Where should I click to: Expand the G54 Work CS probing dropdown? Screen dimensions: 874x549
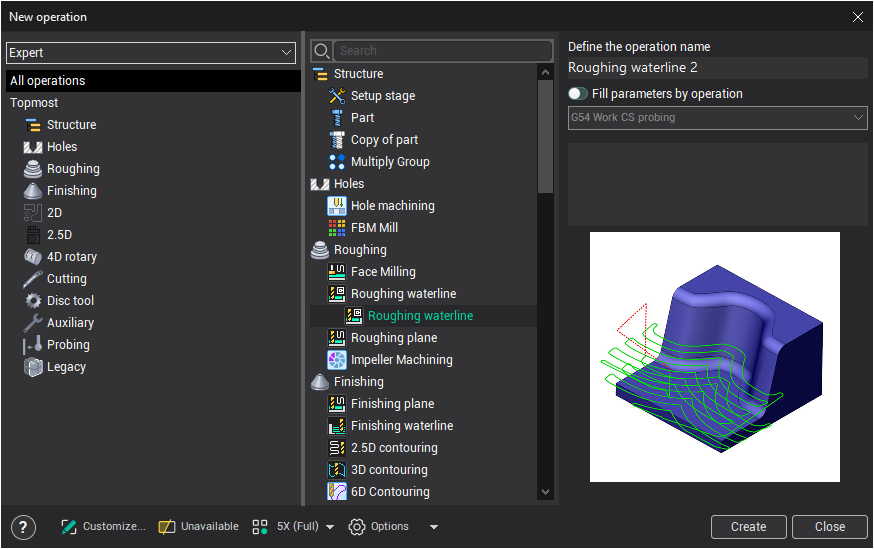click(717, 118)
